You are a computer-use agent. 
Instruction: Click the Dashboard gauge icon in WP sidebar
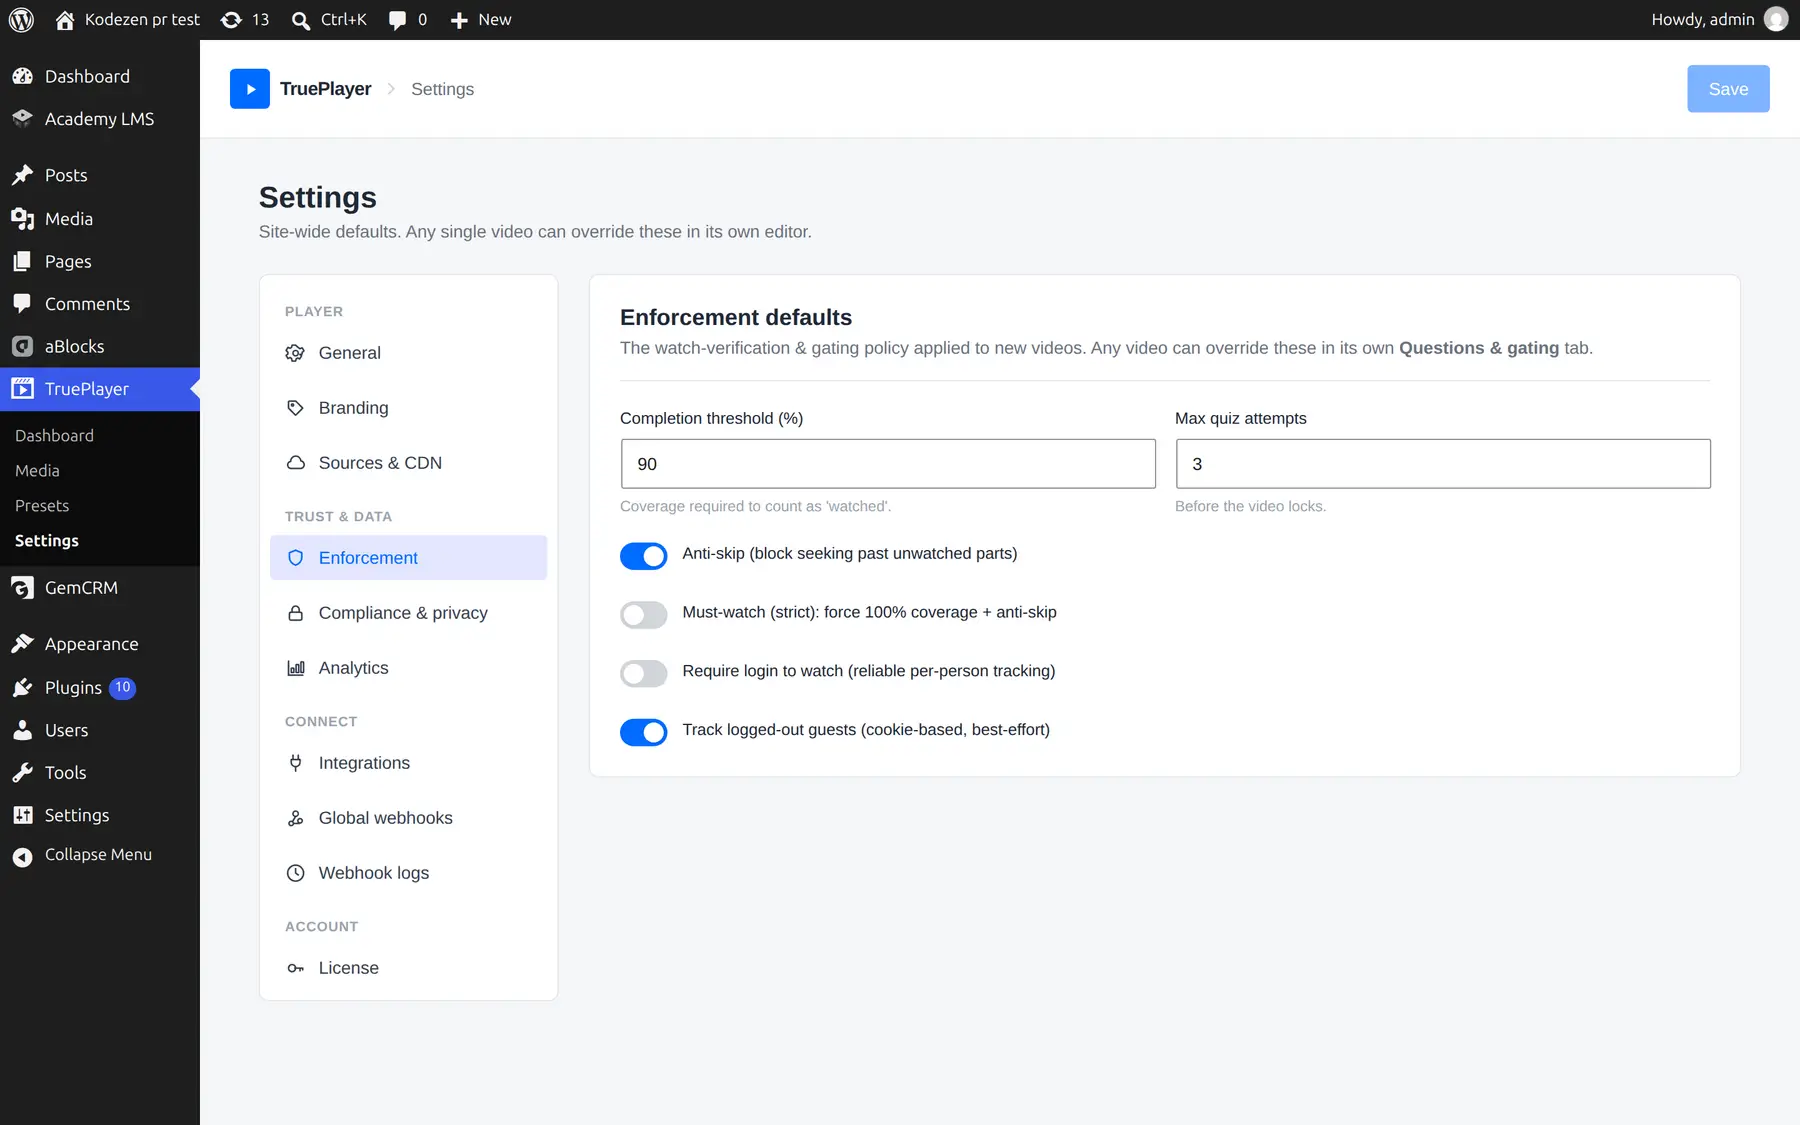pyautogui.click(x=22, y=76)
